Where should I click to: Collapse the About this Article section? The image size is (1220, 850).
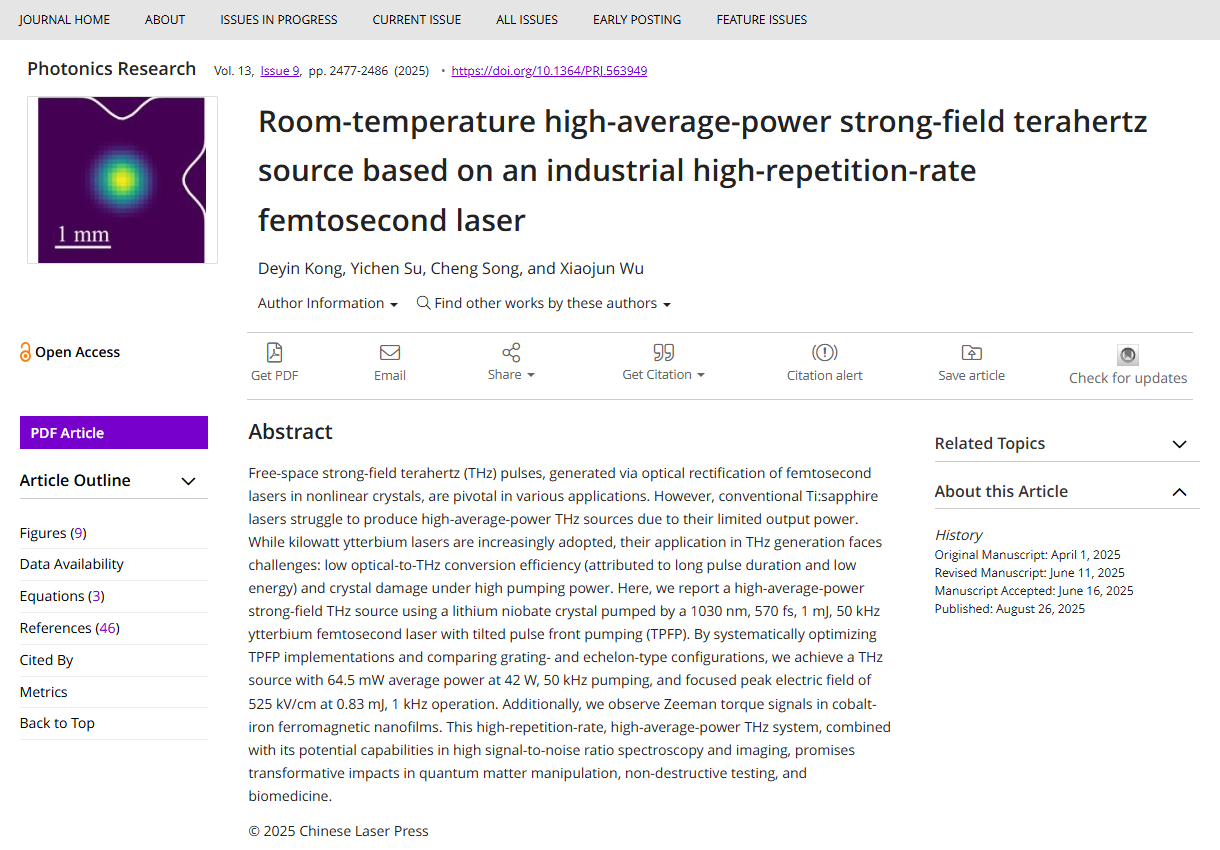coord(1179,492)
